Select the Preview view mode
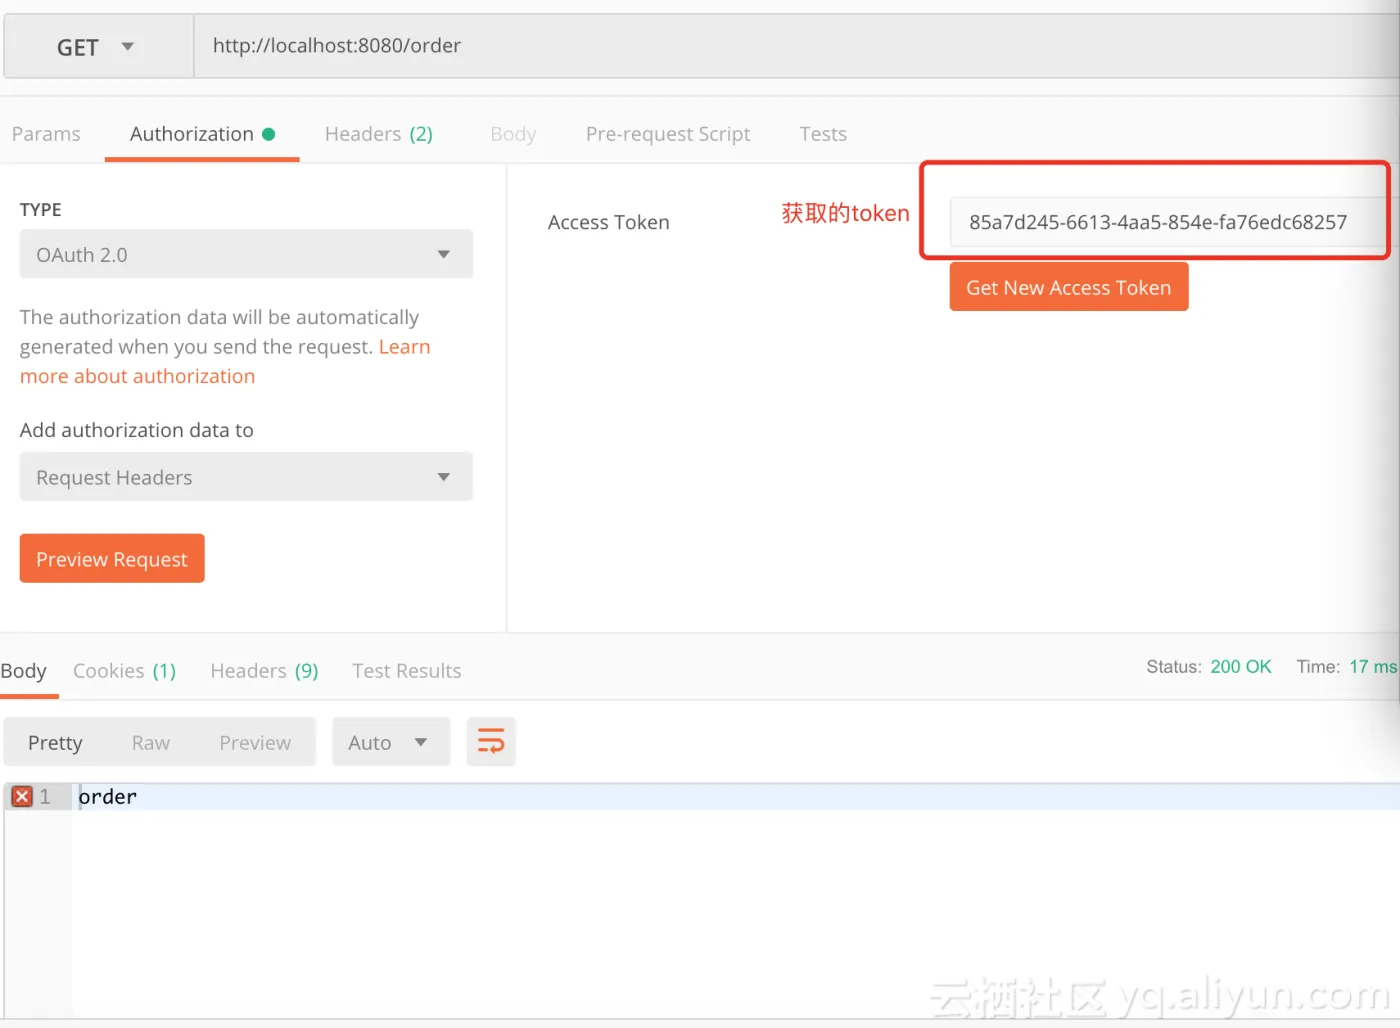The height and width of the screenshot is (1028, 1400). 255,742
